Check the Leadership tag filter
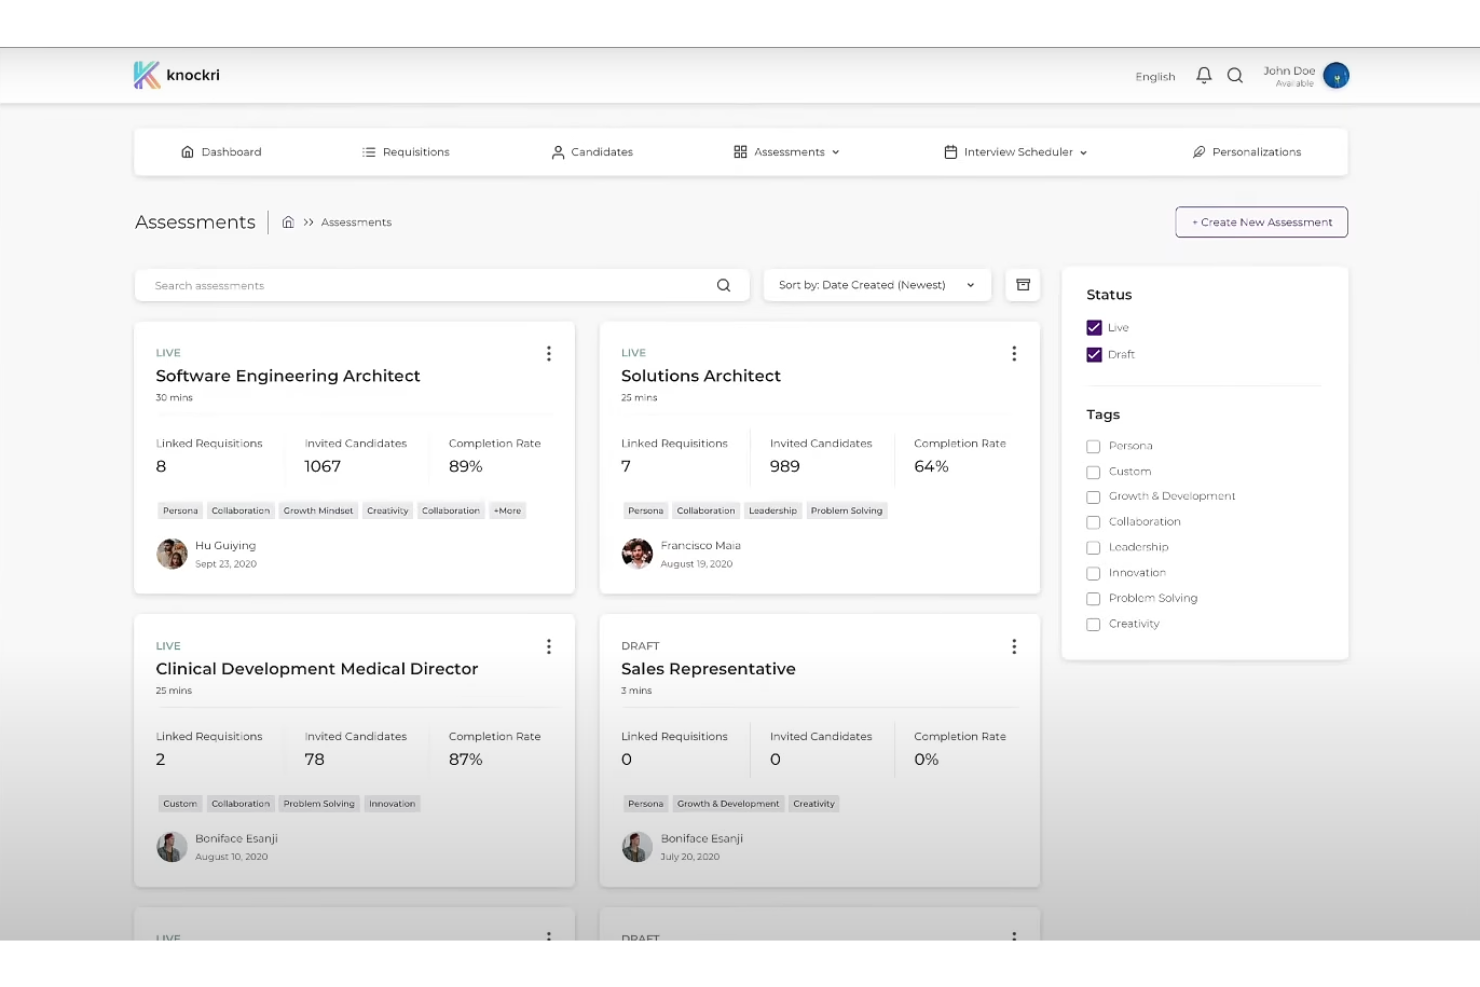Image resolution: width=1480 pixels, height=987 pixels. [x=1093, y=548]
